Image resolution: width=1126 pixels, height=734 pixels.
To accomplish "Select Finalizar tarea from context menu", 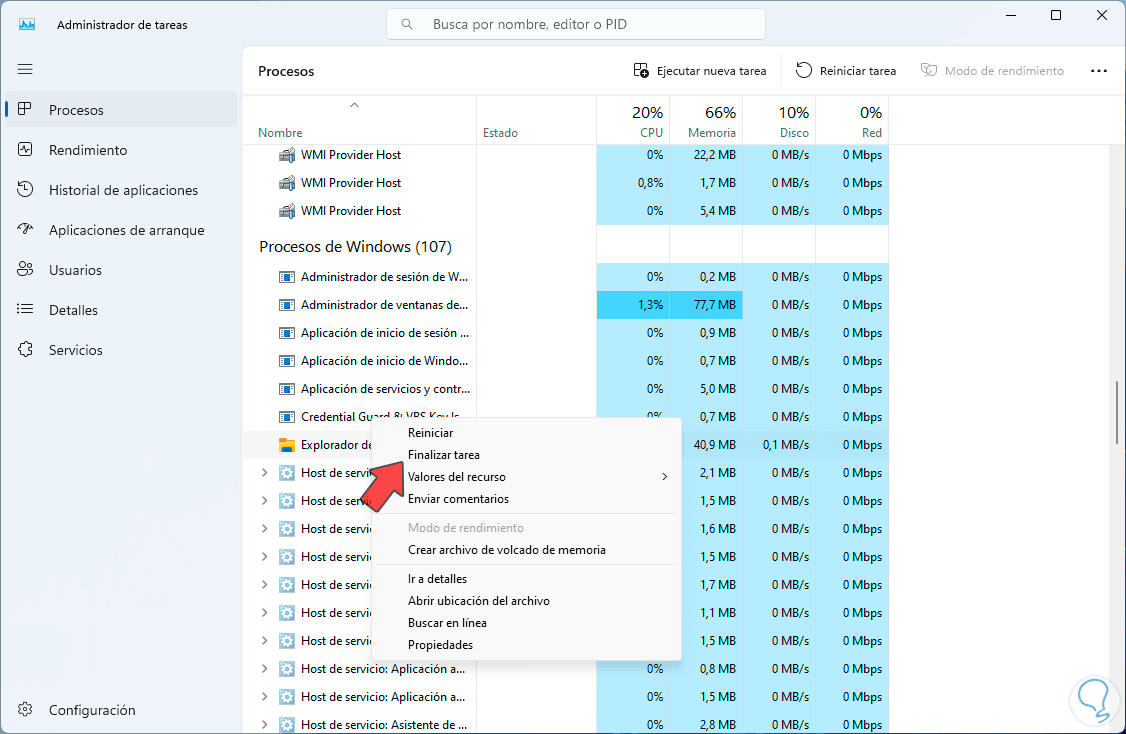I will point(444,455).
